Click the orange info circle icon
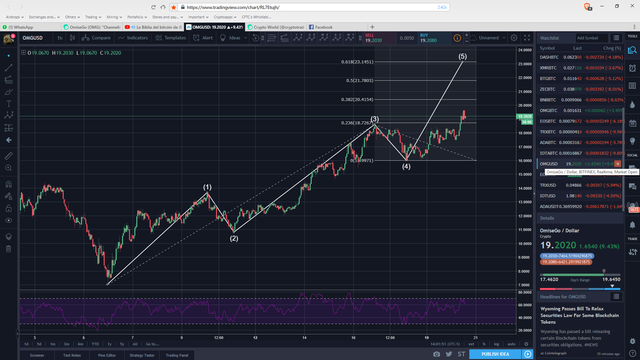 click(457, 38)
